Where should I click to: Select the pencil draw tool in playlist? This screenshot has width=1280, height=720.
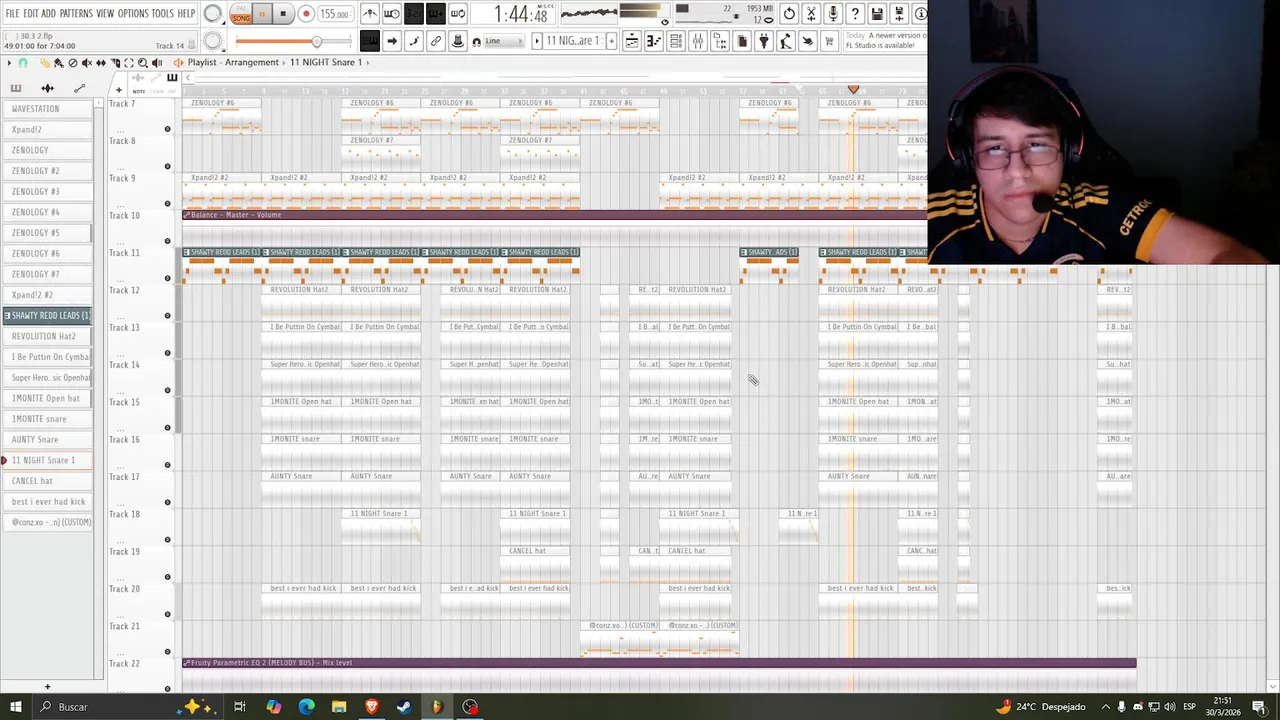click(45, 62)
